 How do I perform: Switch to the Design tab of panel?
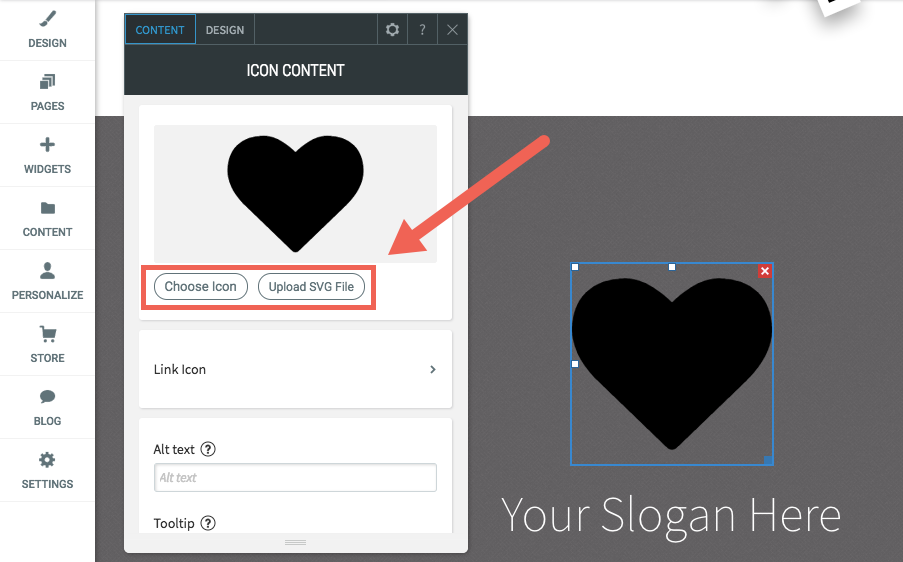tap(225, 29)
